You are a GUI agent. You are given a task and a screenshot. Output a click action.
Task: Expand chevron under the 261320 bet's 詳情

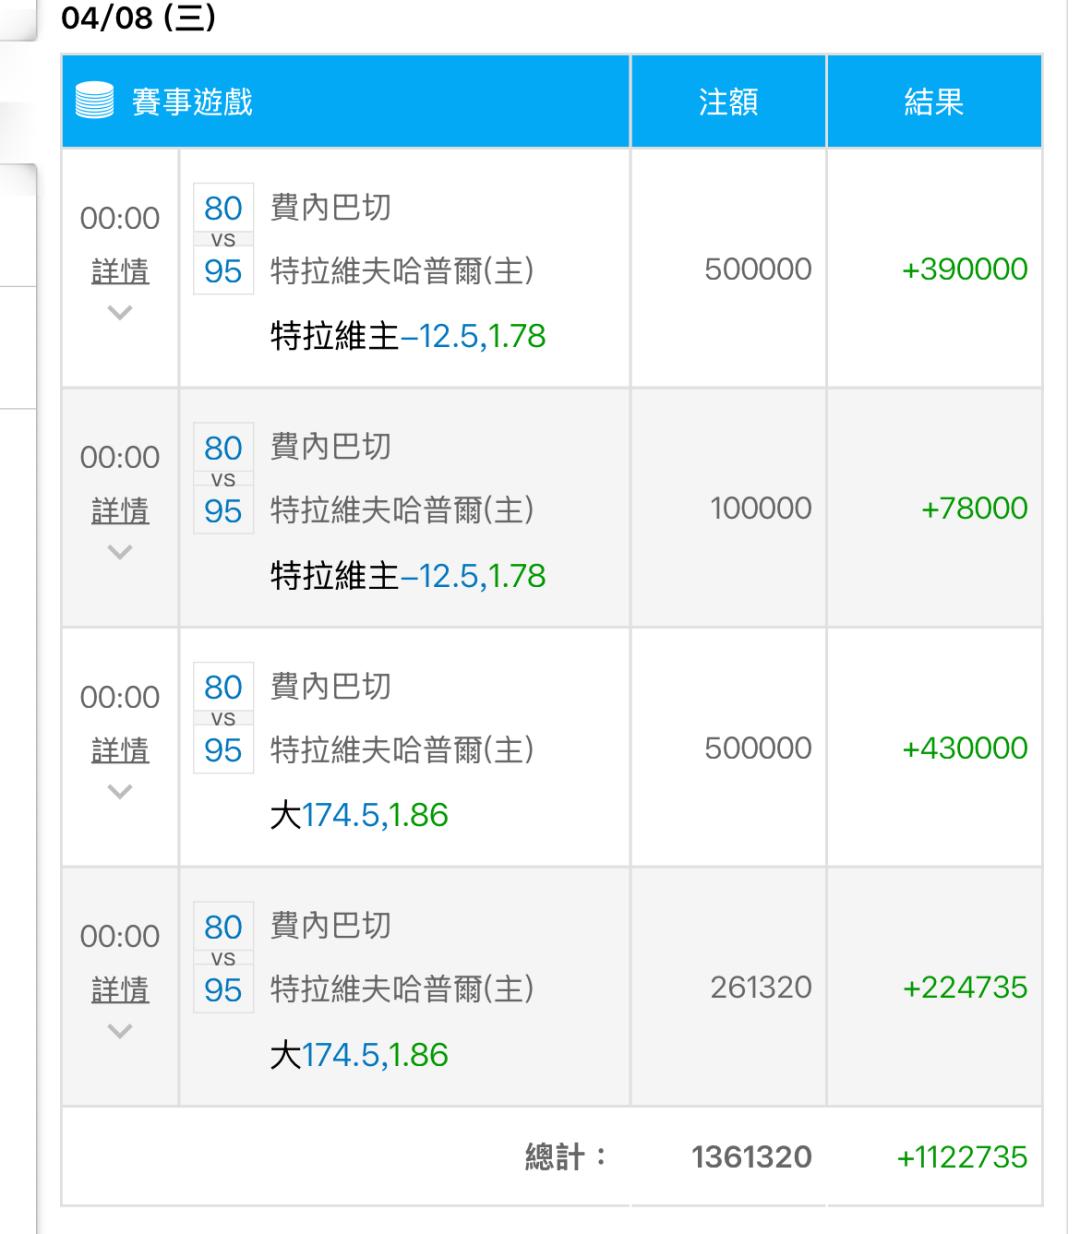coord(120,1031)
